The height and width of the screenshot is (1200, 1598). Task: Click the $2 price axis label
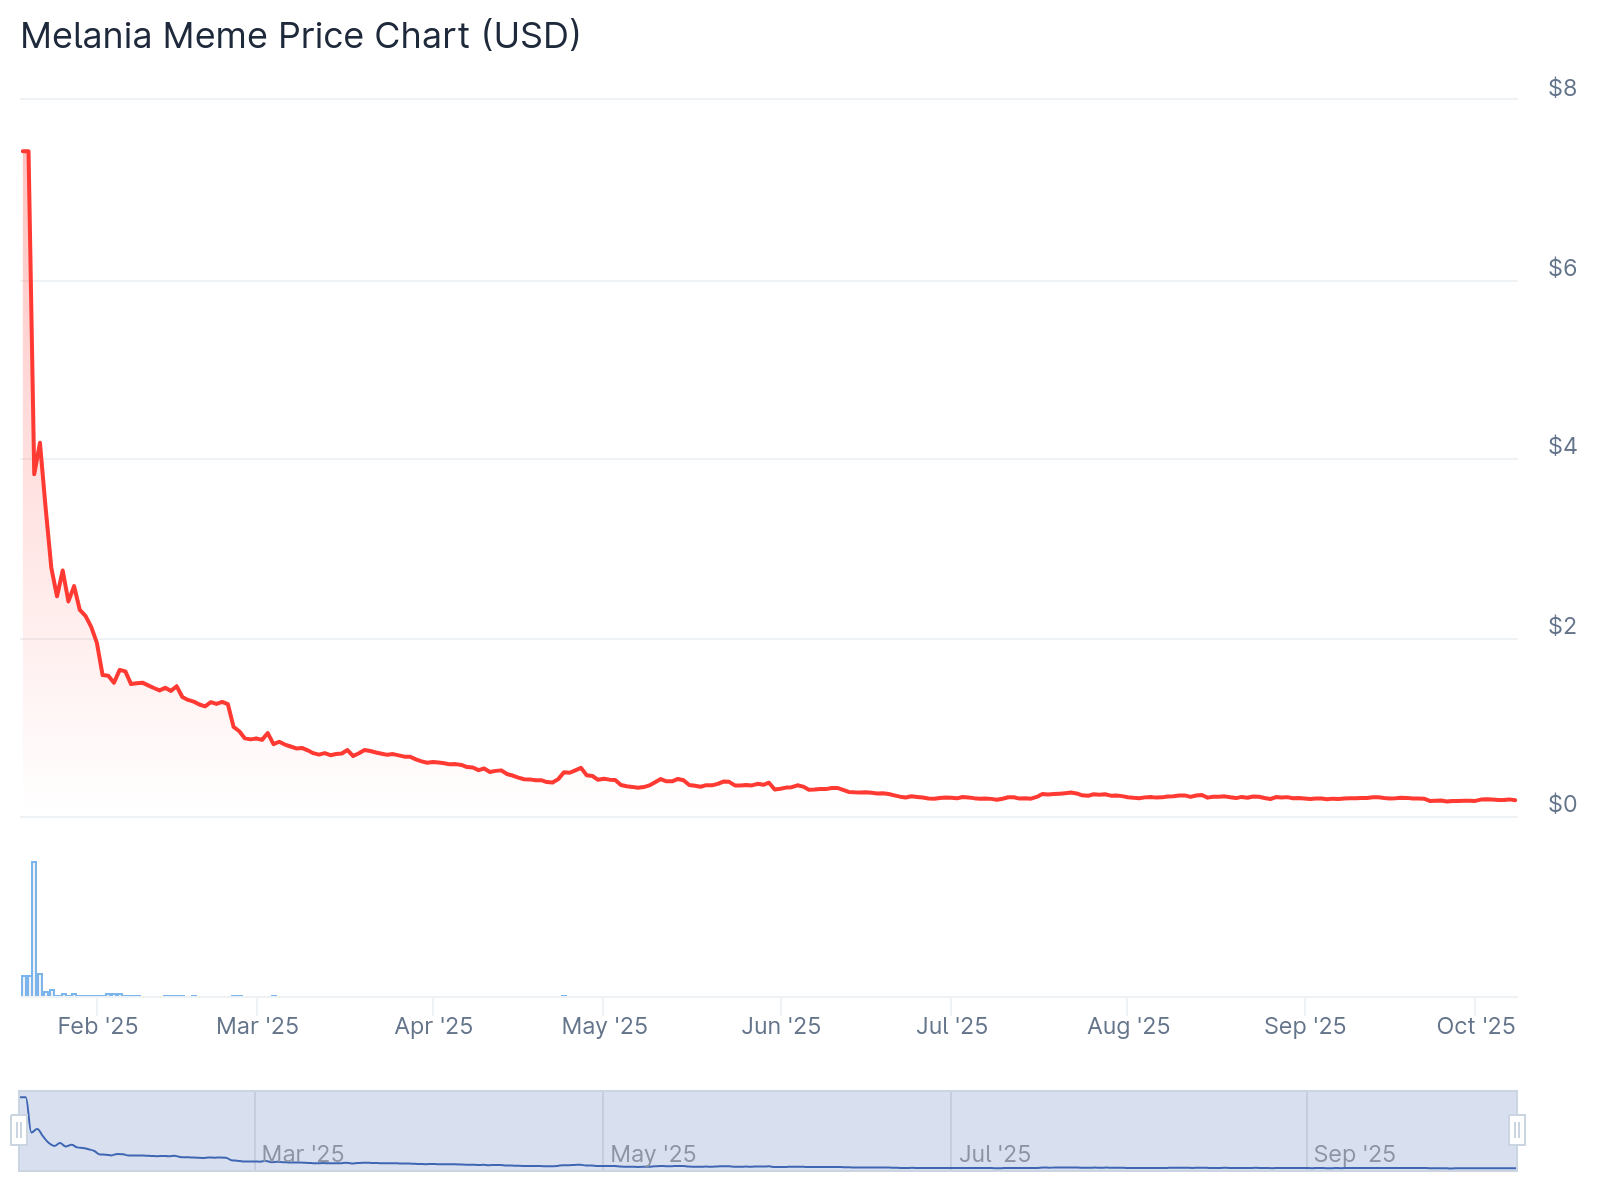click(1562, 626)
